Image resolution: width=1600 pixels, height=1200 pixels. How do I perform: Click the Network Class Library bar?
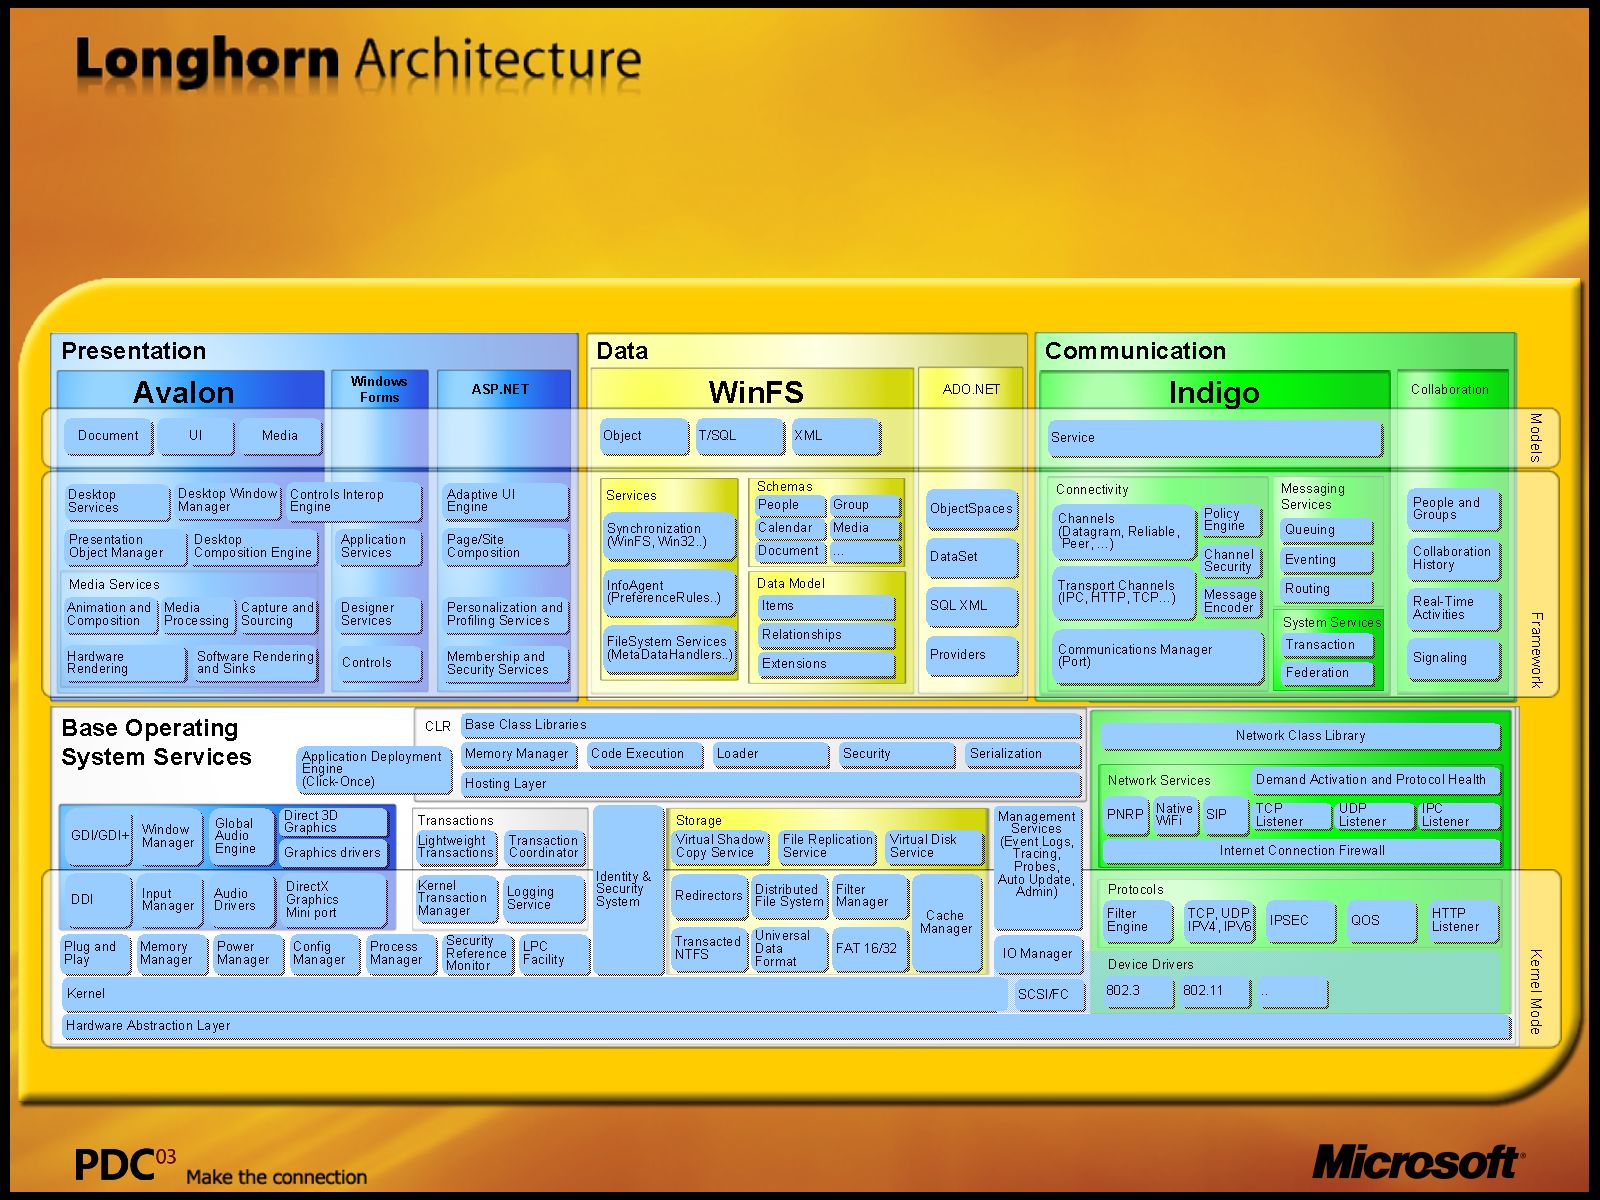(1300, 736)
